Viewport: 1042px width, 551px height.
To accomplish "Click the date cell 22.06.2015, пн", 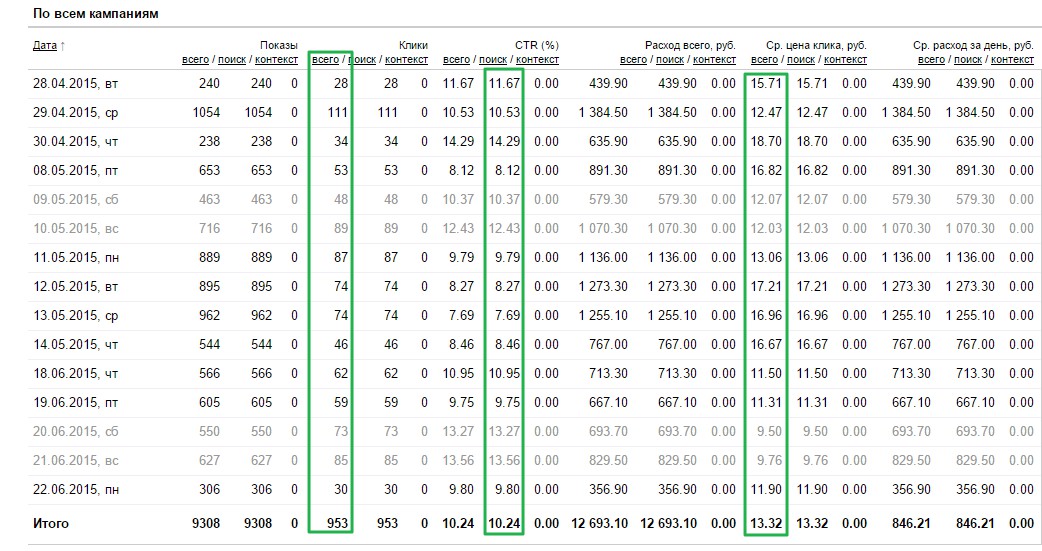I will 76,490.
